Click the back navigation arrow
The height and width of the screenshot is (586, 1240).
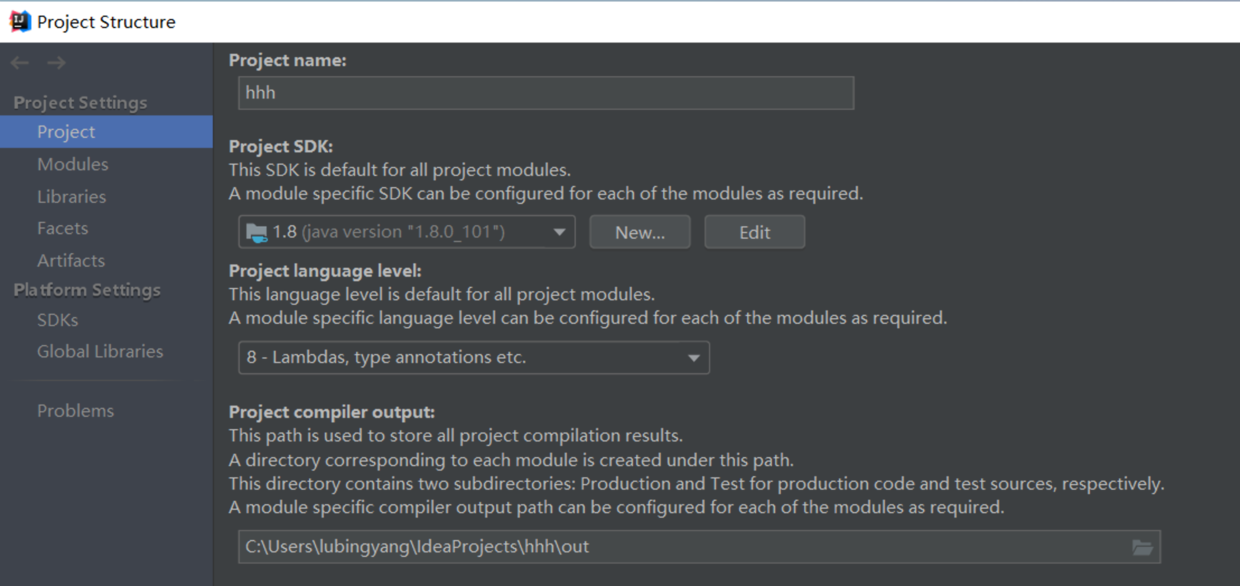coord(20,63)
